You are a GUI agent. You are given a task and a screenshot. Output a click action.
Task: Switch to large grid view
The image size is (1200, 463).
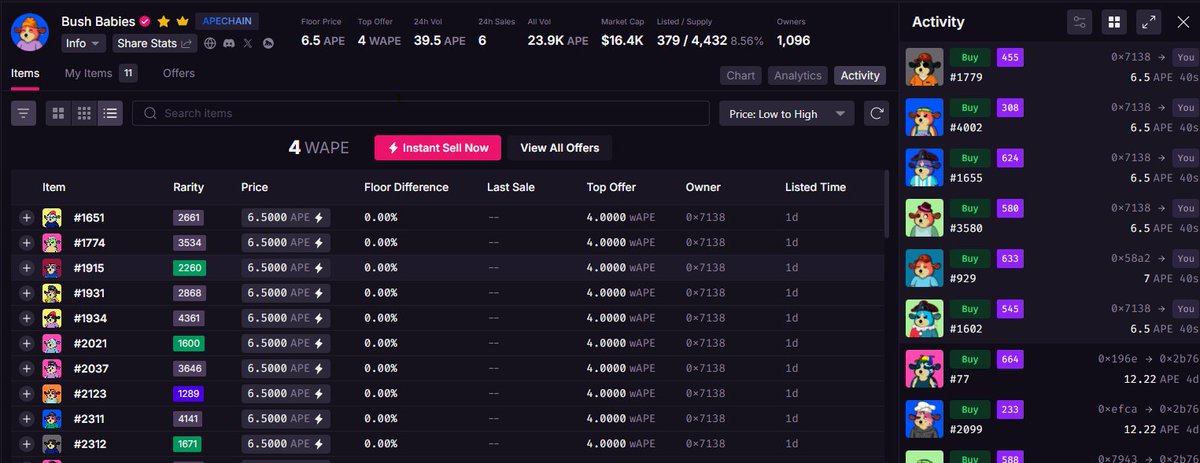click(58, 113)
